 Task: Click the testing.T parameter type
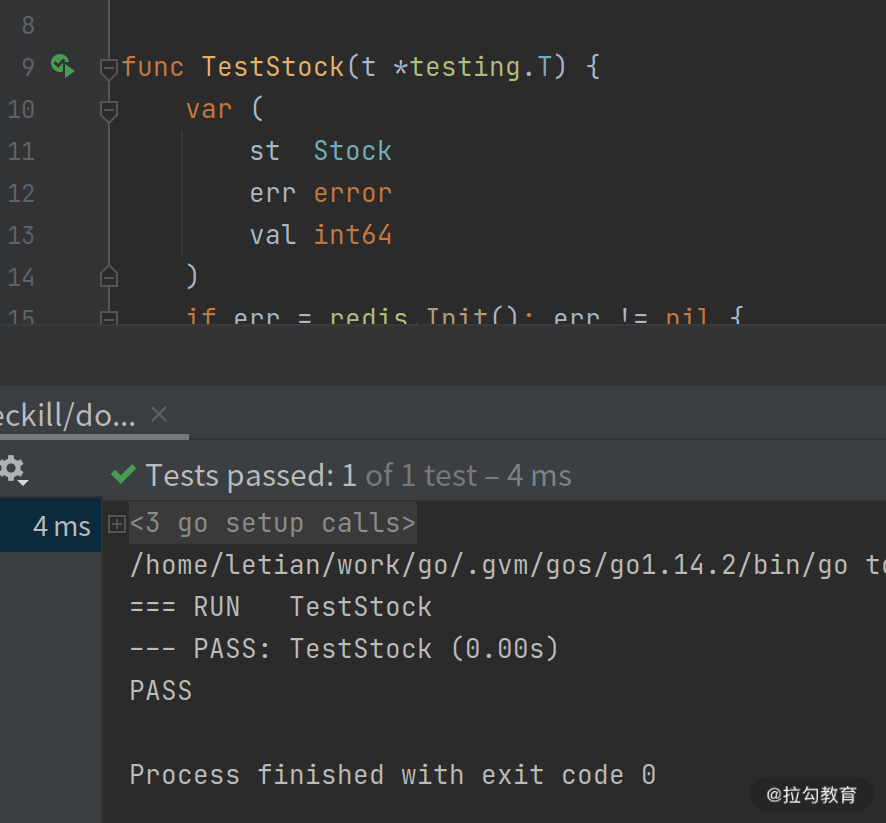pos(480,67)
